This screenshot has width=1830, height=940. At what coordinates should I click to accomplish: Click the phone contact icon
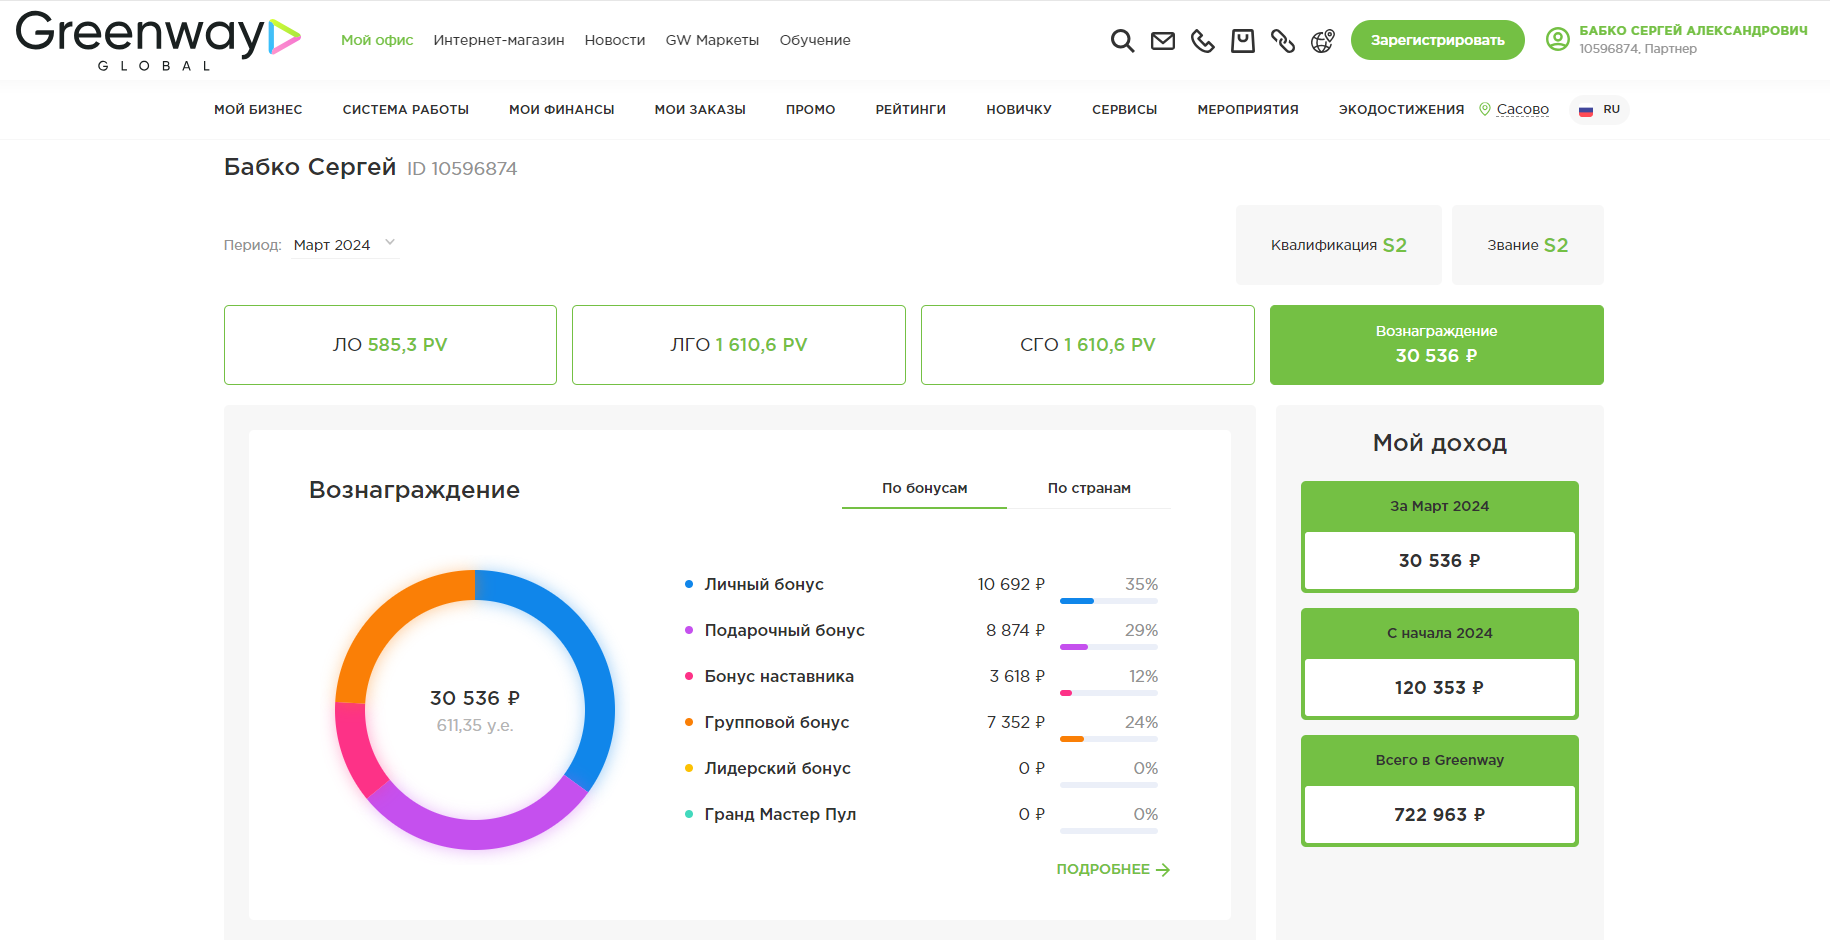1202,41
